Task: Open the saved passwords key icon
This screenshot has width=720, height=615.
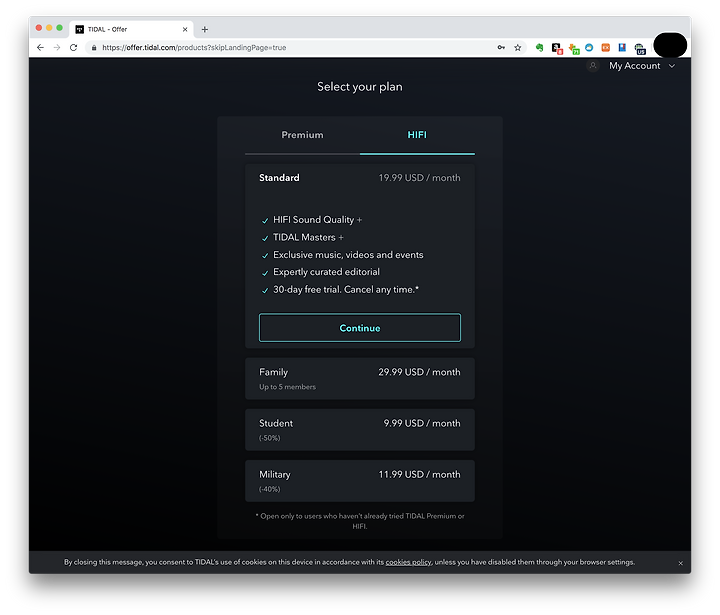Action: (x=501, y=47)
